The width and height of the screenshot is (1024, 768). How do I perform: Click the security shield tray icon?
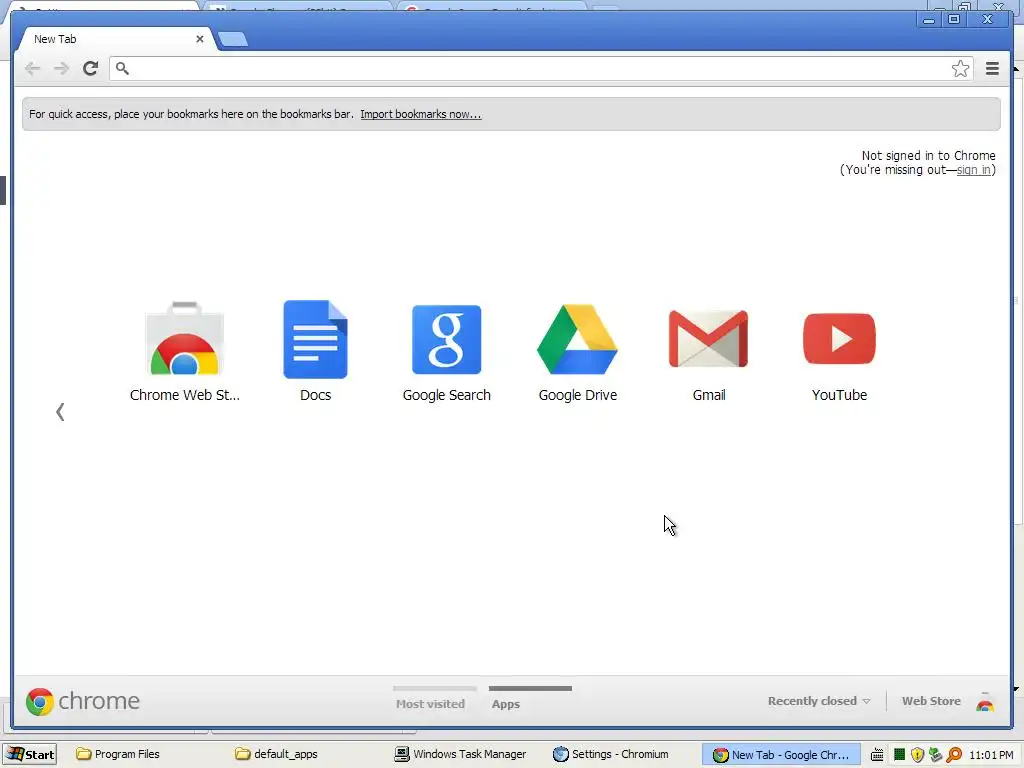918,755
